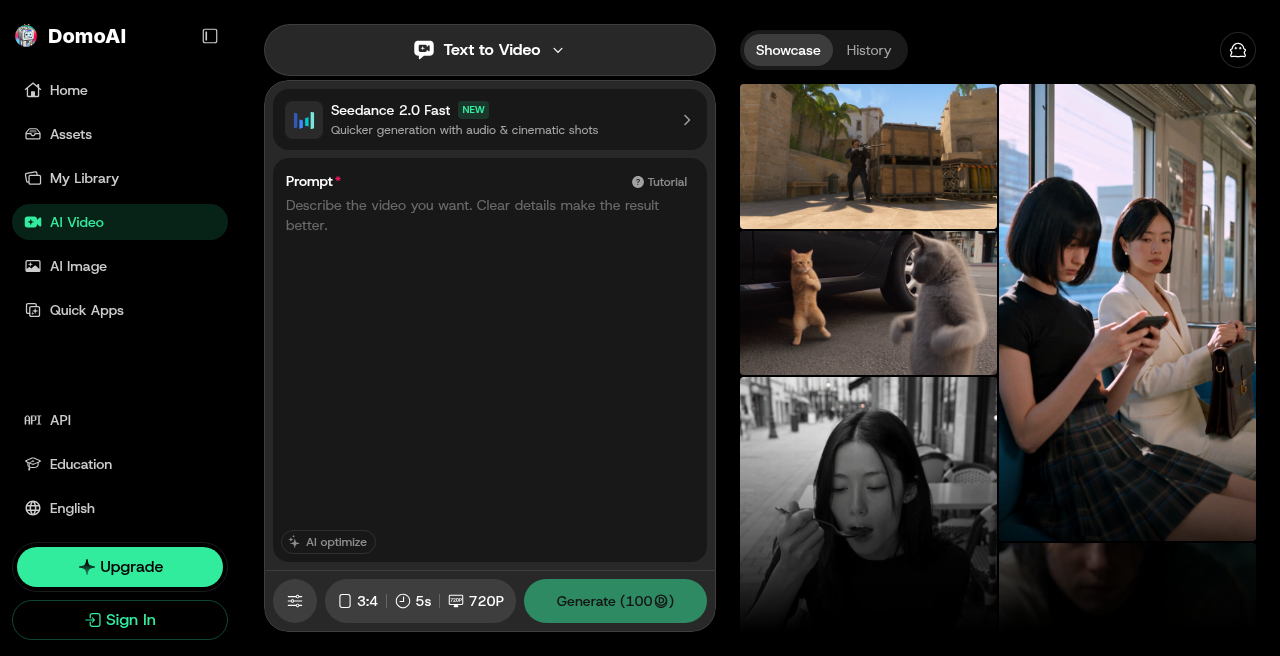Click the Prompt label text

[x=309, y=181]
